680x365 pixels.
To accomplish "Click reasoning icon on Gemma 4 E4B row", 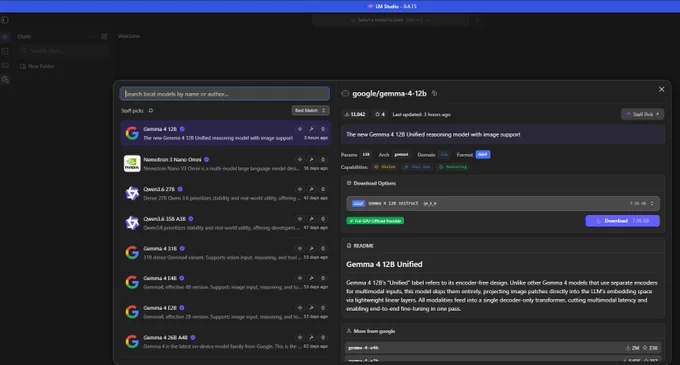I will pos(323,278).
